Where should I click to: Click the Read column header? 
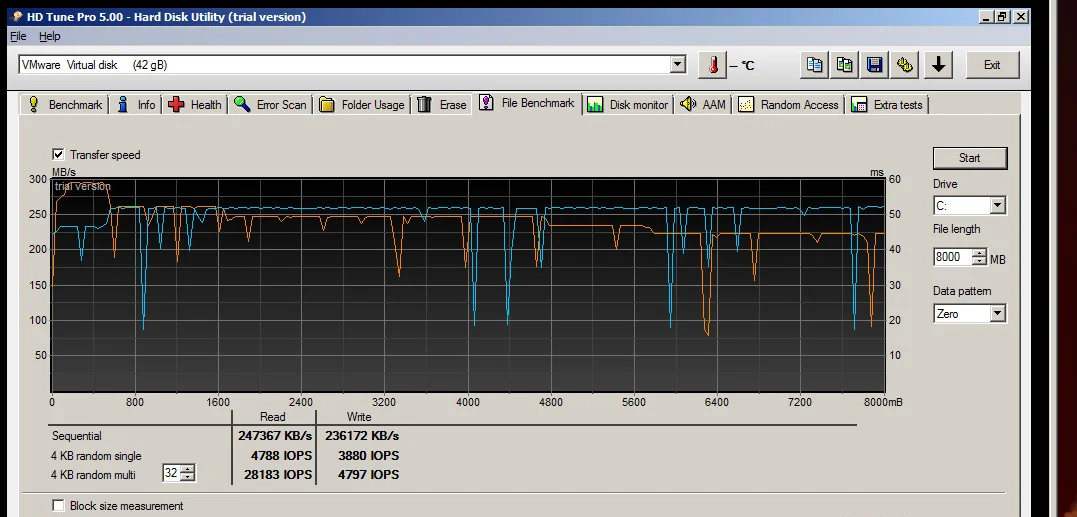273,417
